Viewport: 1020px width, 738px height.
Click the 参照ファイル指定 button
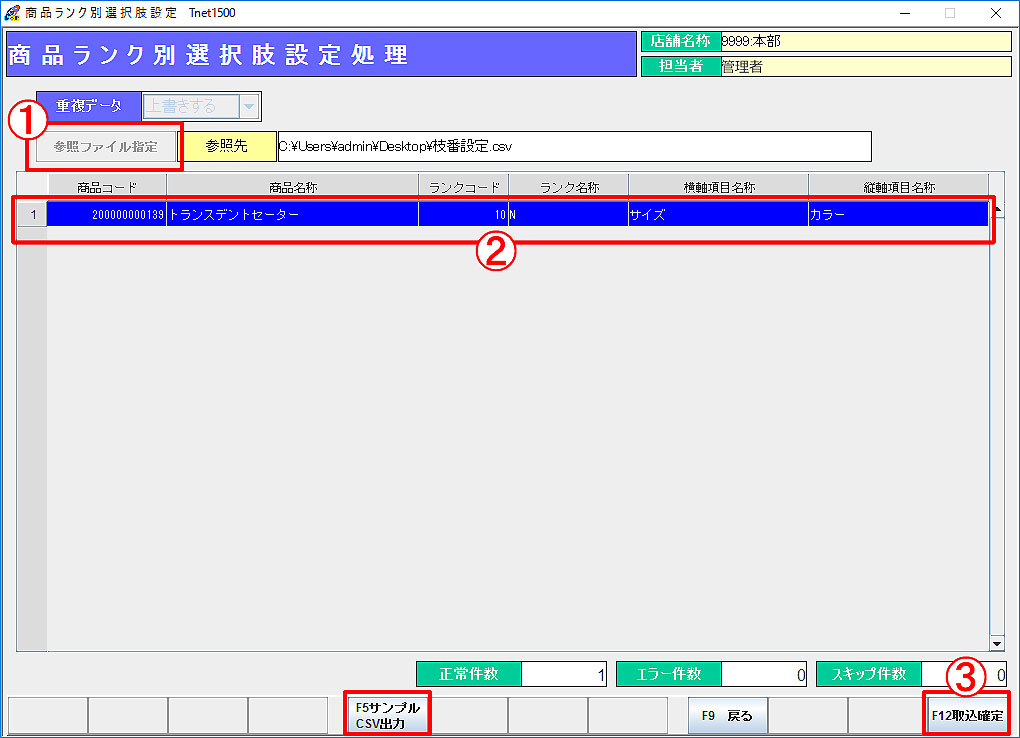pyautogui.click(x=106, y=146)
